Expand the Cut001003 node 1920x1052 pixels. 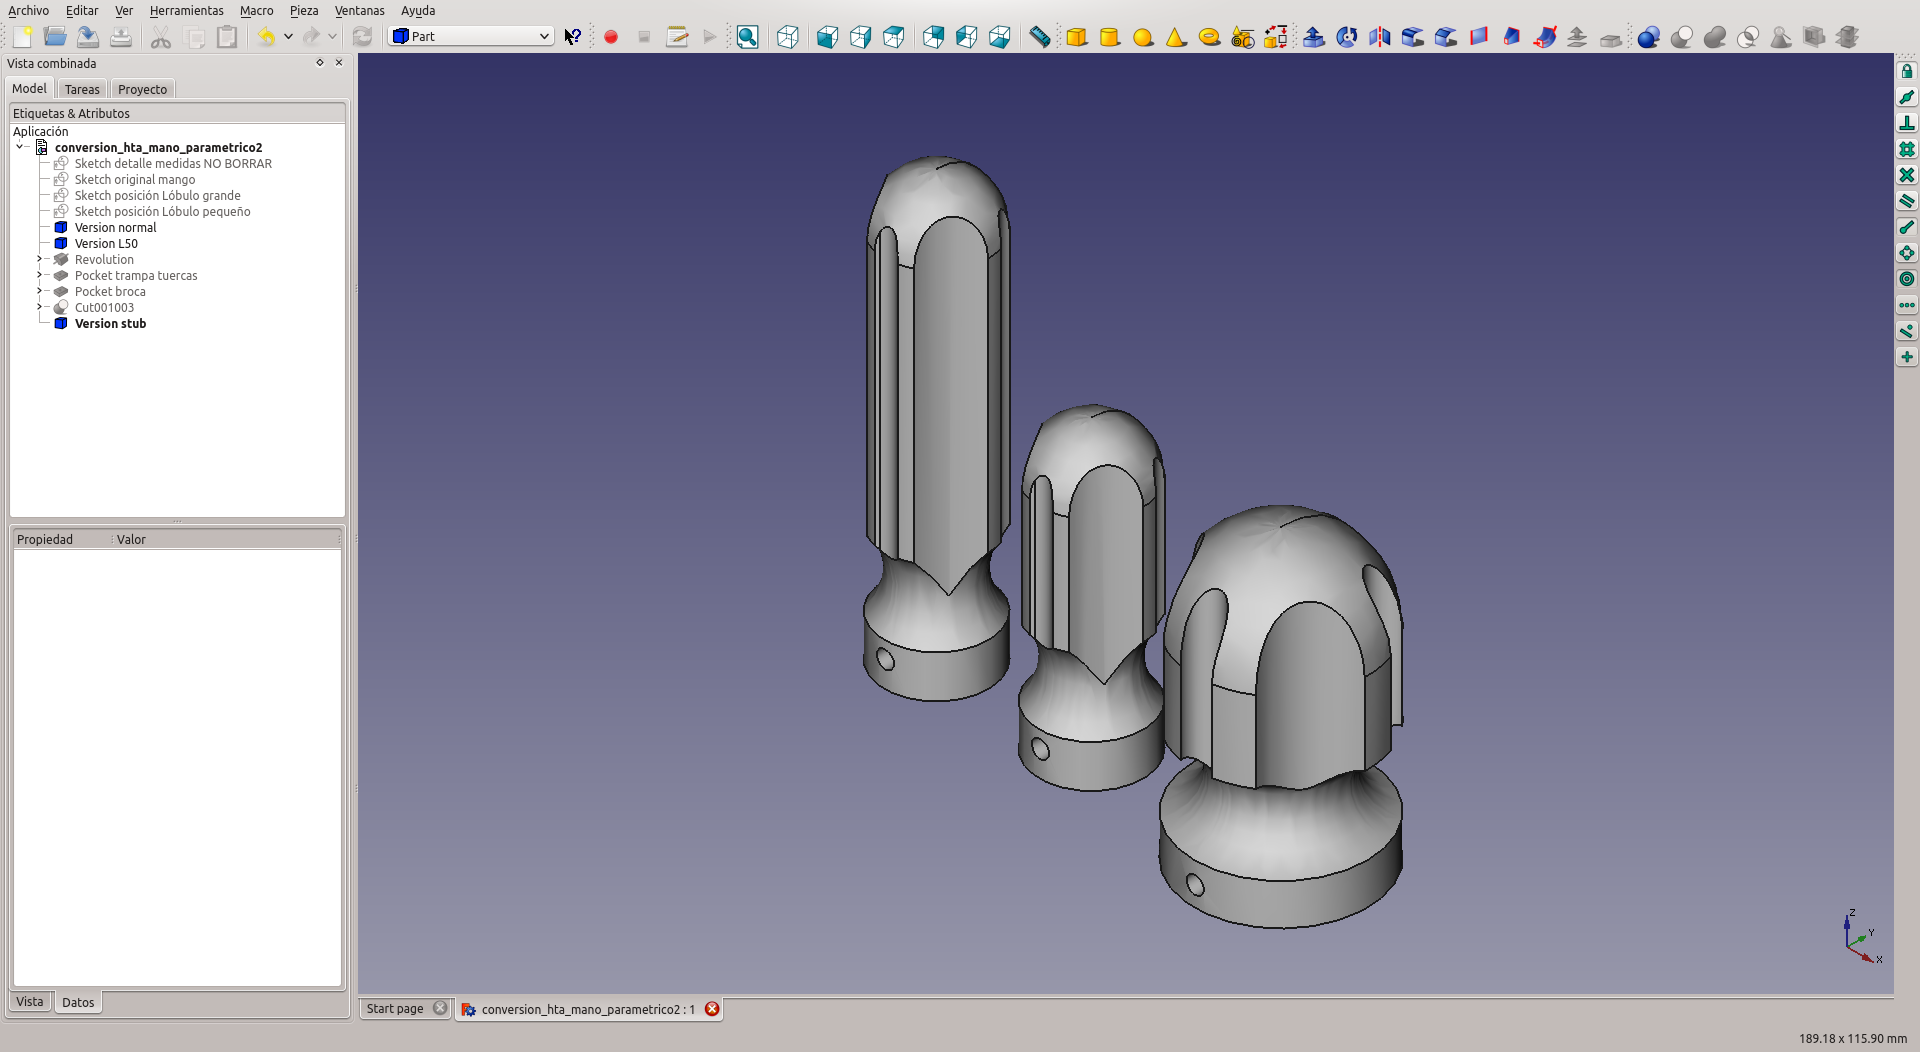(x=40, y=307)
